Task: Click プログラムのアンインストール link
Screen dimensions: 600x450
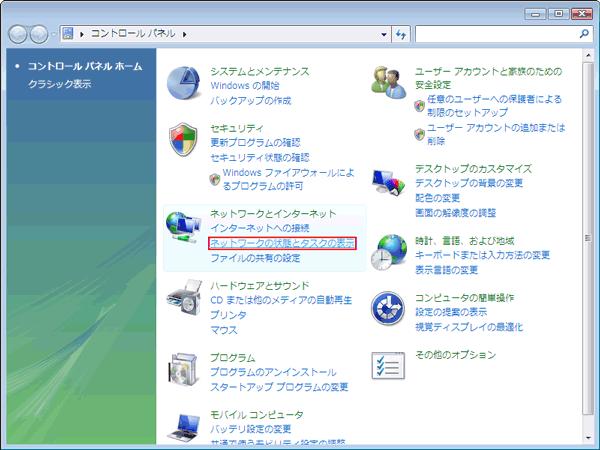Action: tap(273, 372)
